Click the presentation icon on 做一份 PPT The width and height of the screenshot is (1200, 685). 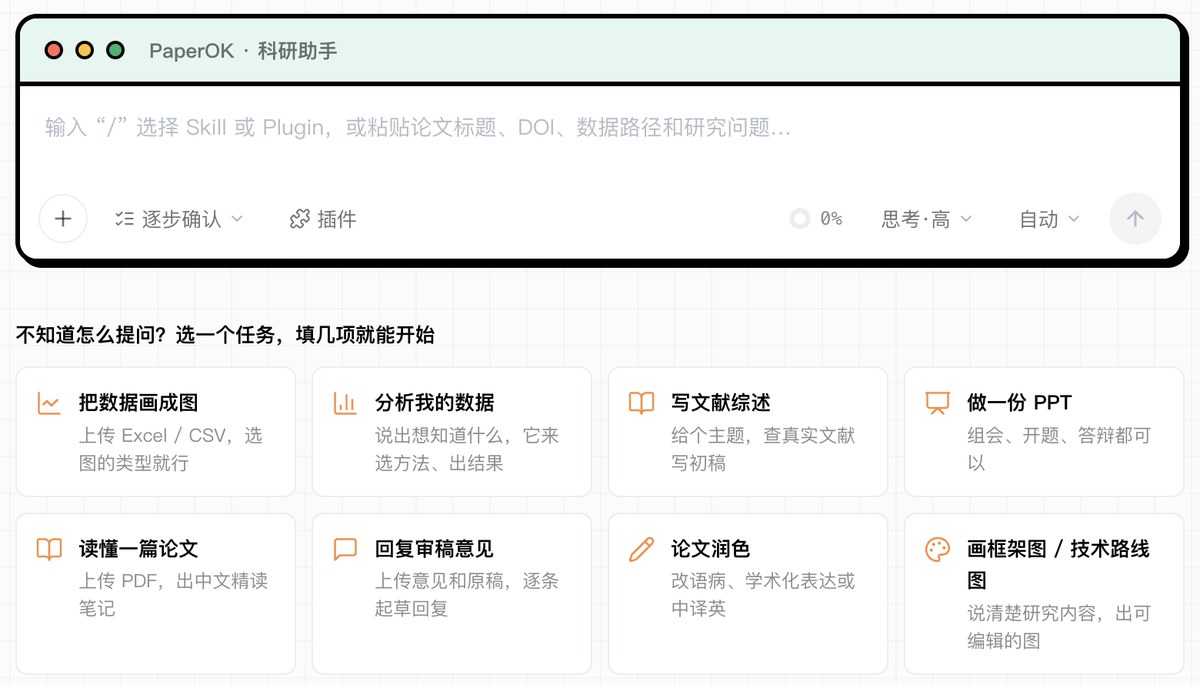pyautogui.click(x=937, y=403)
